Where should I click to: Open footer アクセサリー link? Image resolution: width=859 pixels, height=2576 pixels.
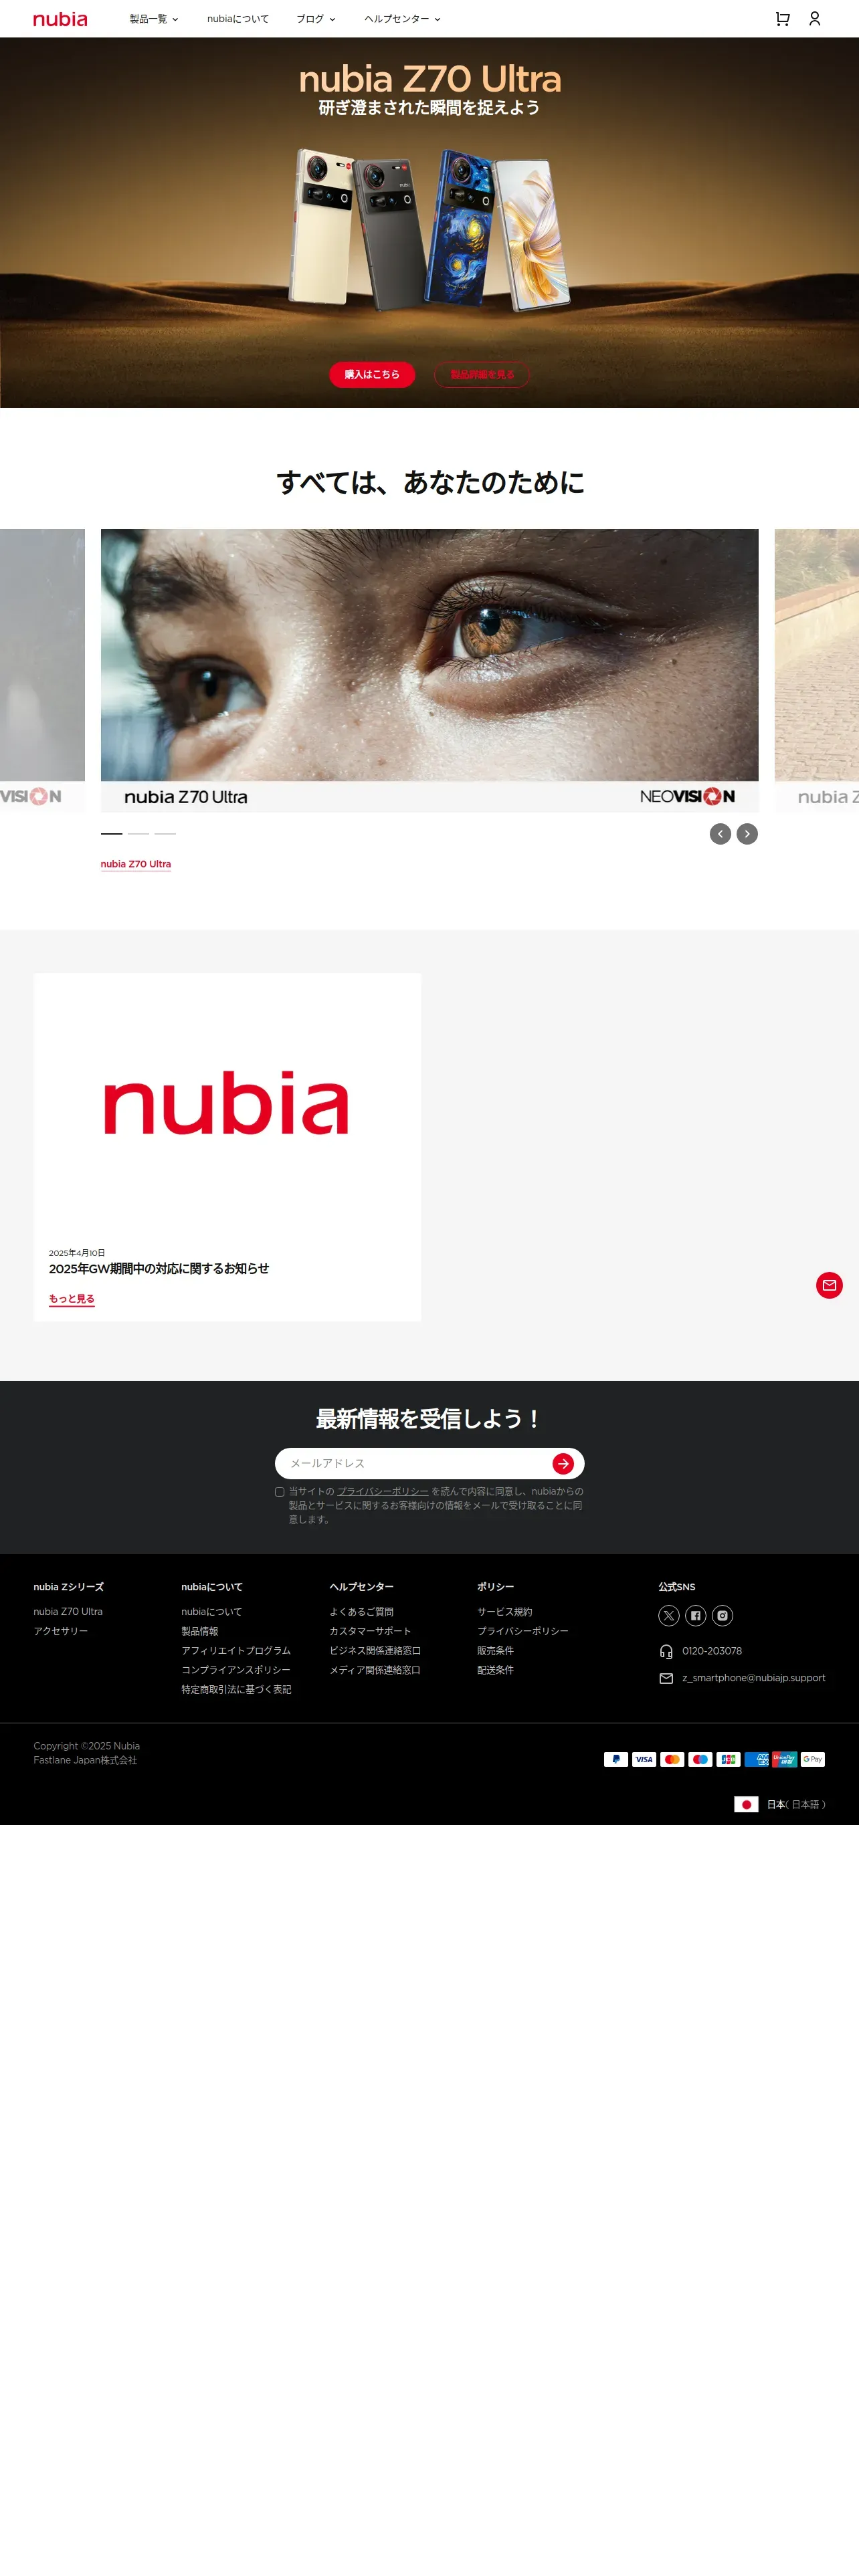coord(61,1631)
